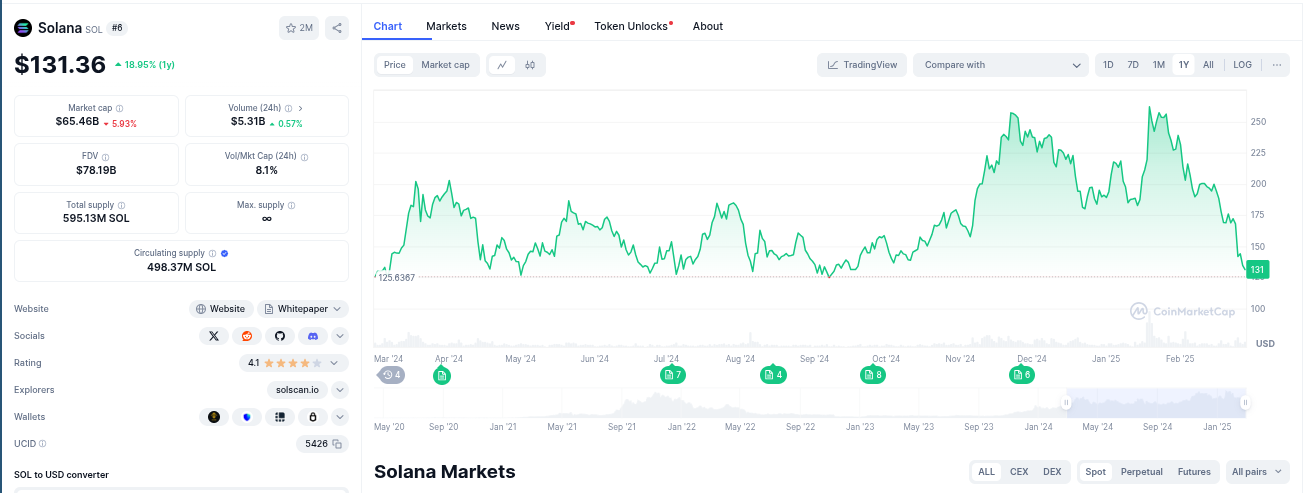Viewport: 1303px width, 493px height.
Task: Filter markets by Perpetual
Action: (1142, 472)
